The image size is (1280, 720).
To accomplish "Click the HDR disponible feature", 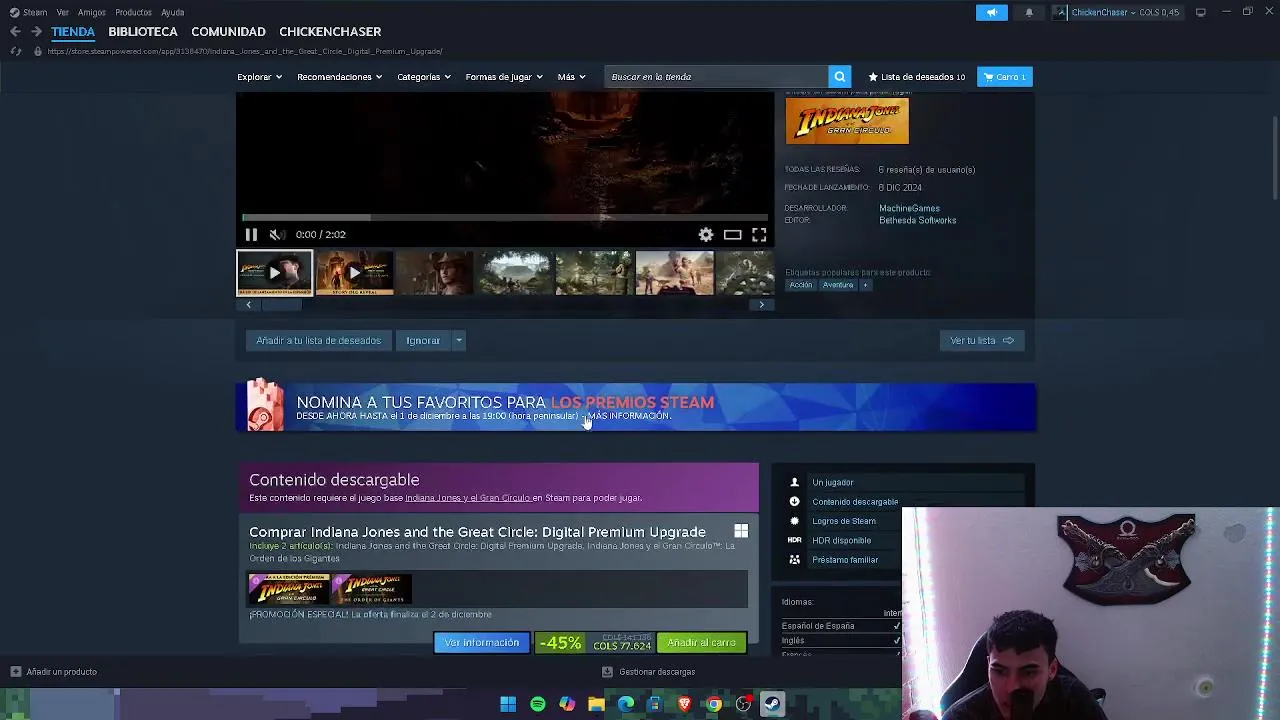I will 841,540.
